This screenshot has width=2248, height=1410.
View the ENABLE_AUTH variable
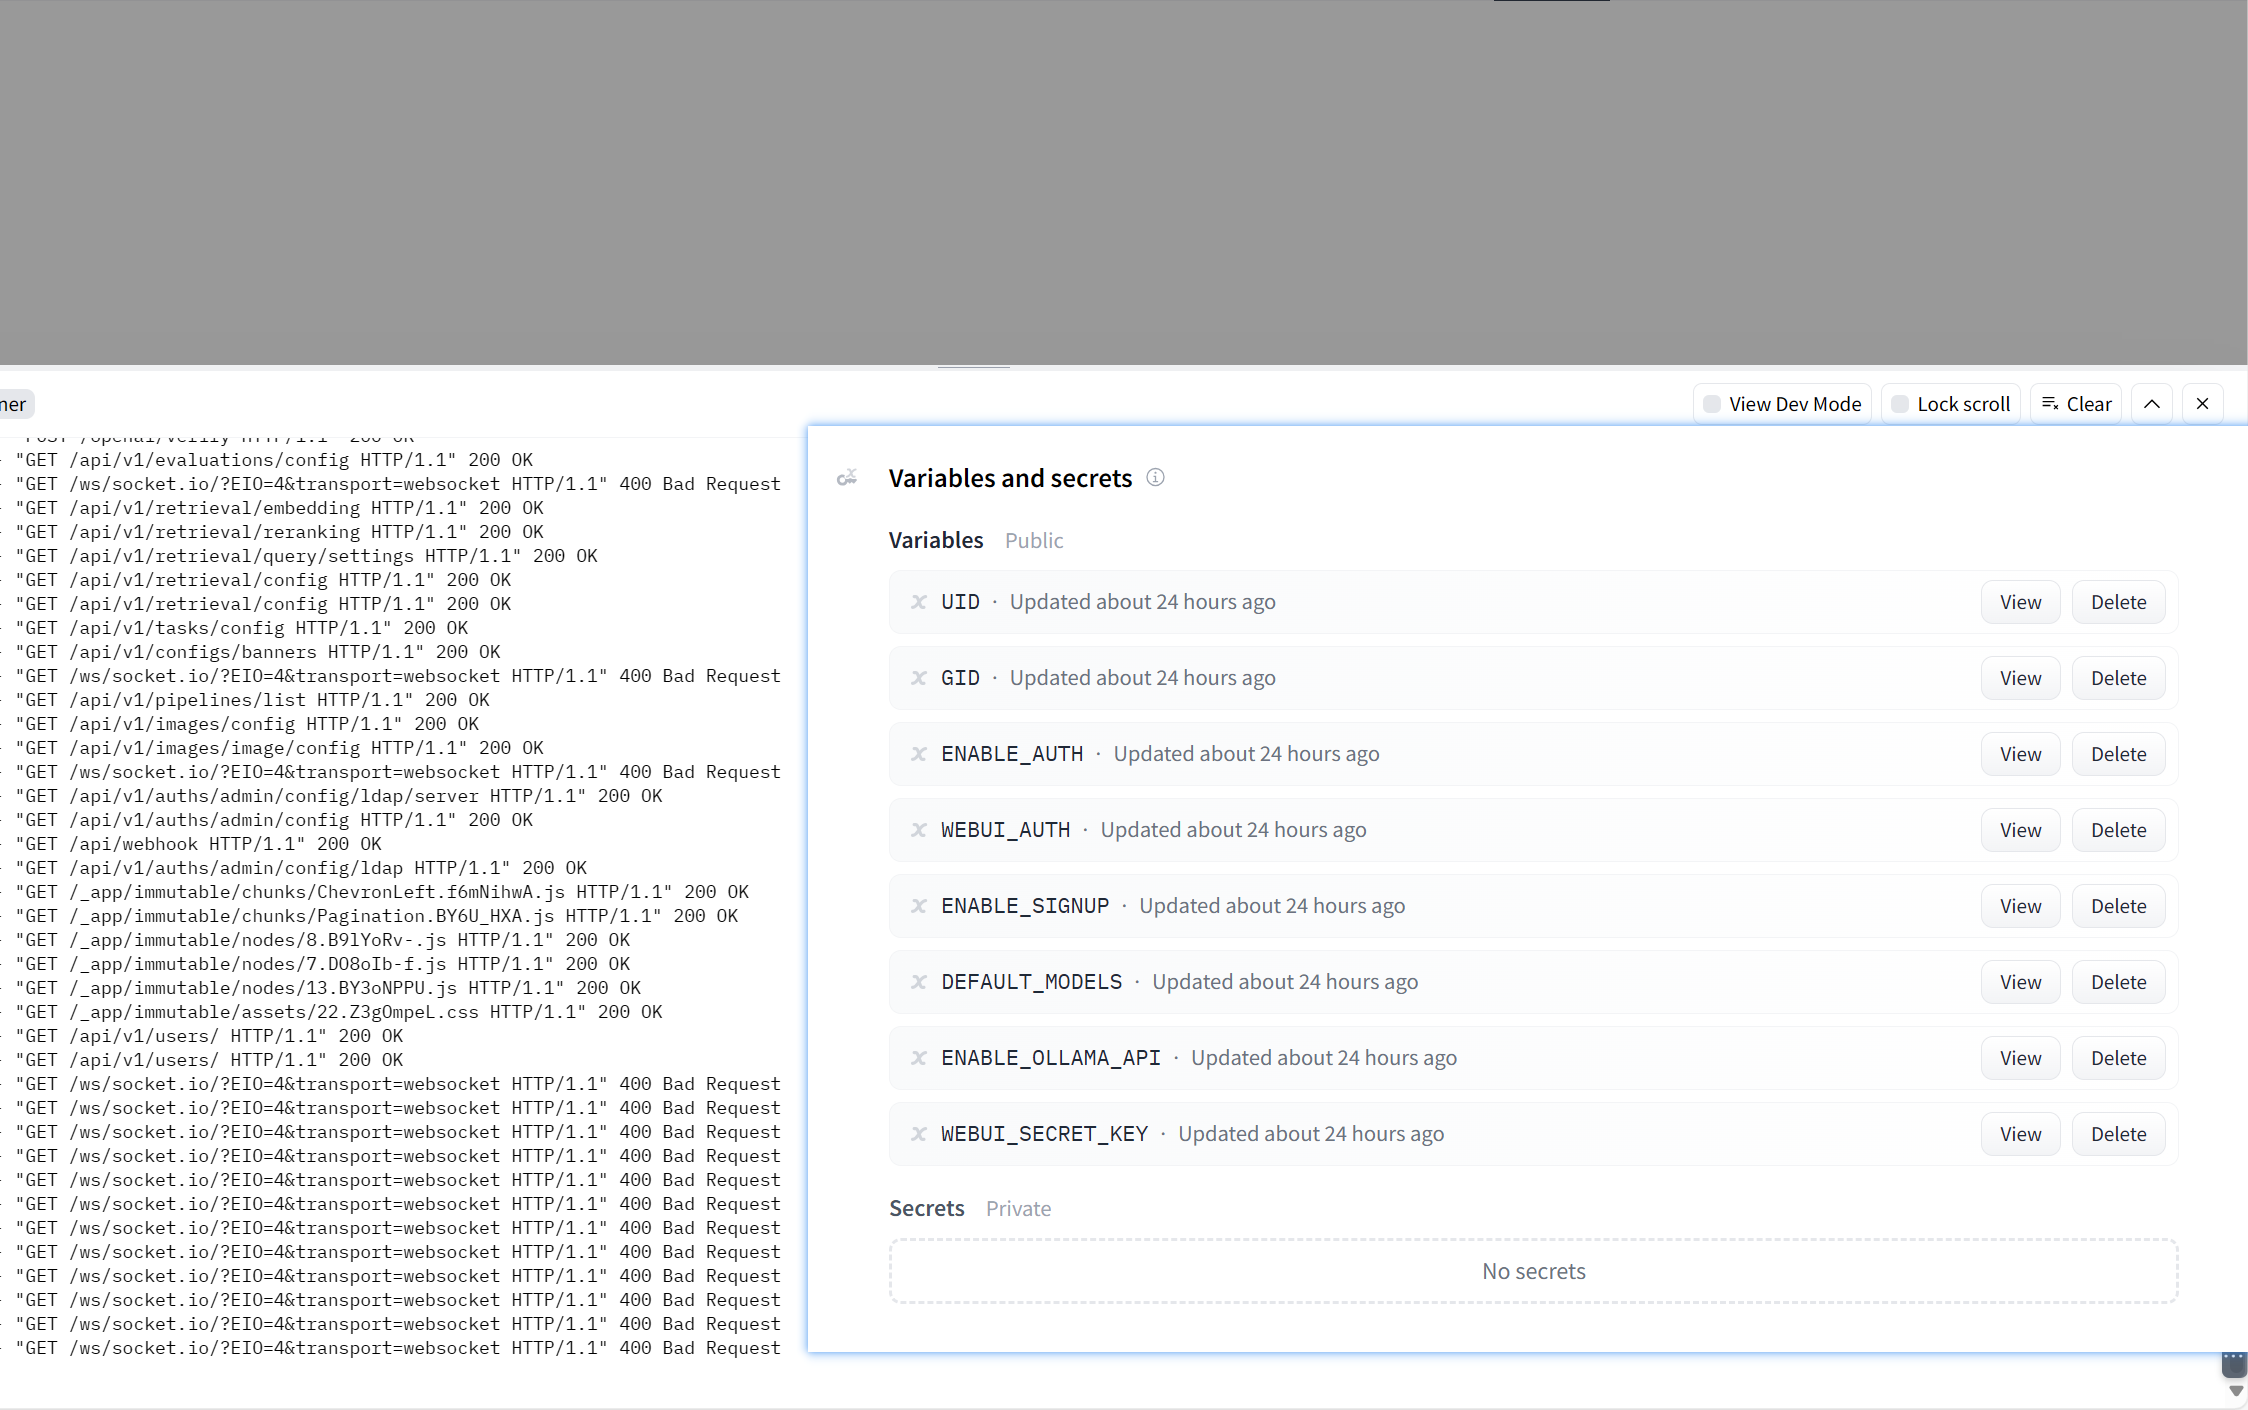click(2020, 754)
